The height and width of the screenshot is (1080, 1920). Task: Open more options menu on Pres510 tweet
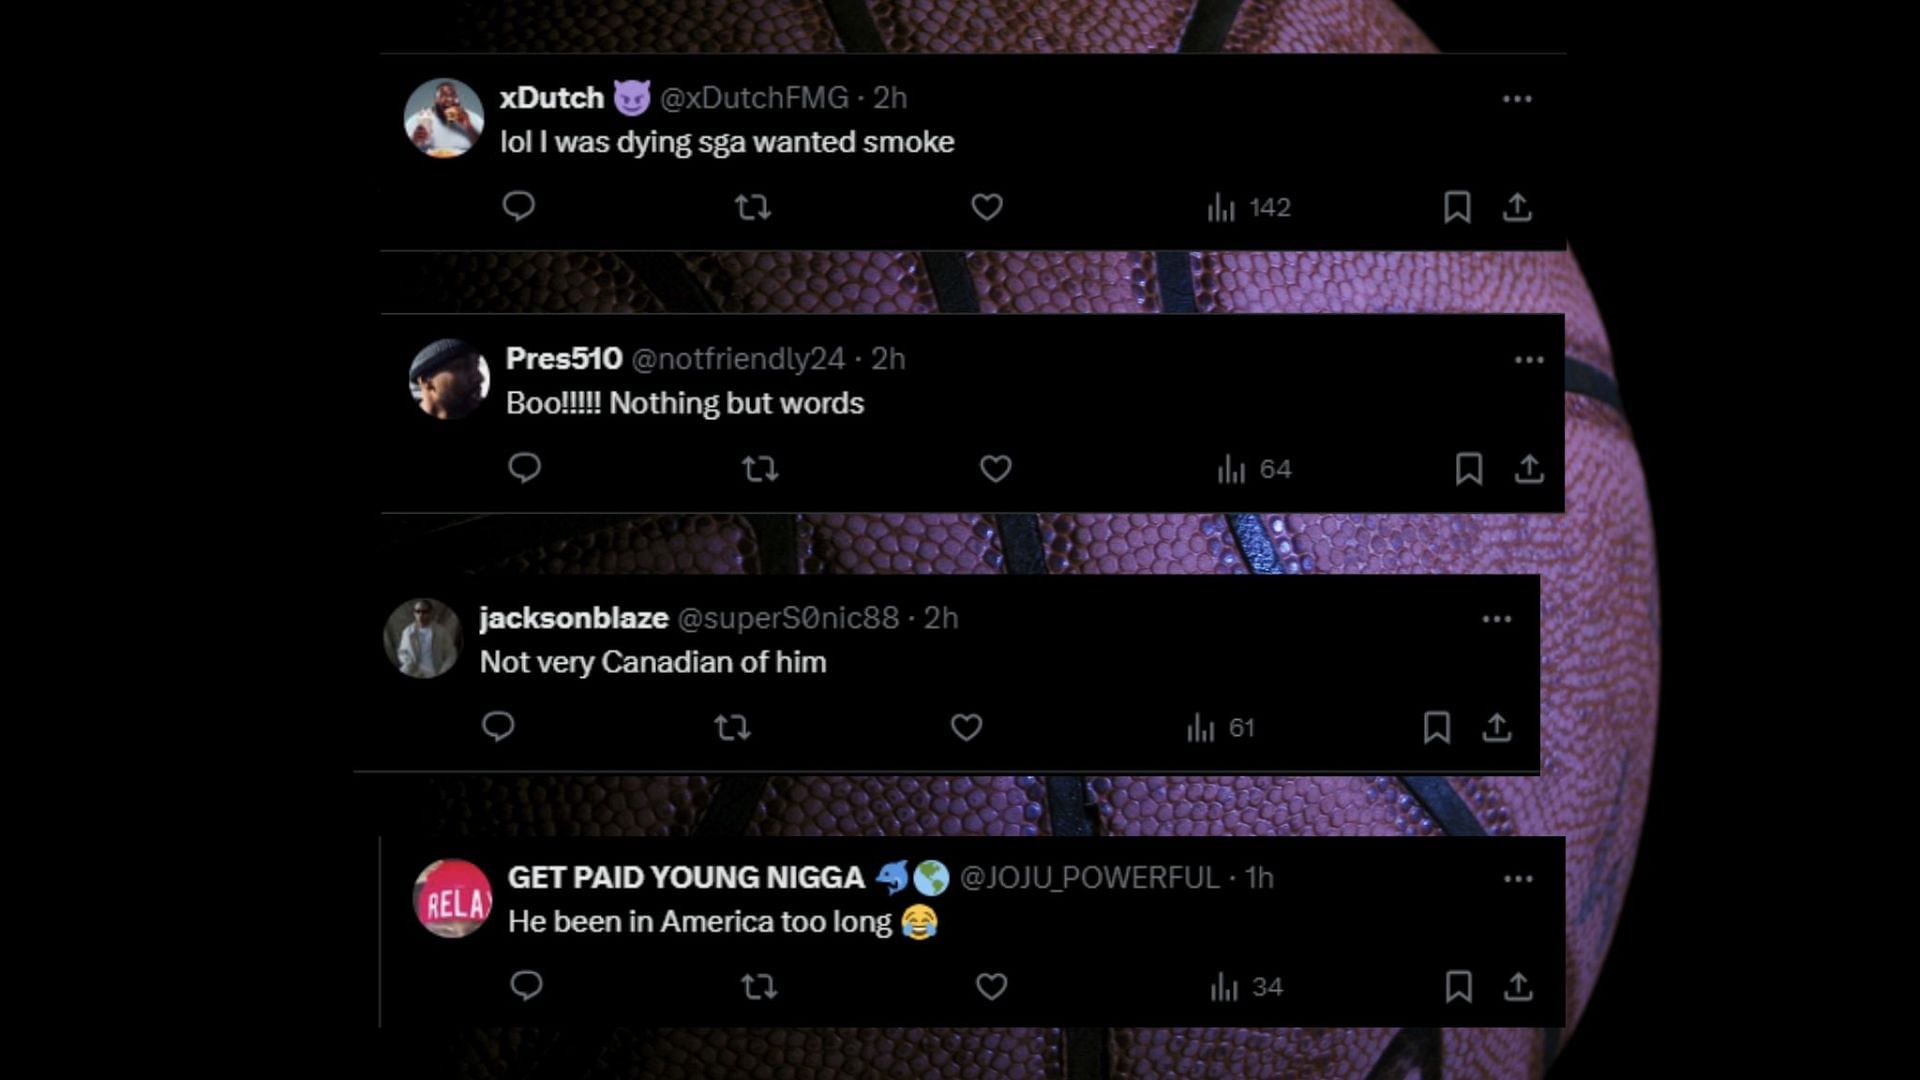point(1528,359)
